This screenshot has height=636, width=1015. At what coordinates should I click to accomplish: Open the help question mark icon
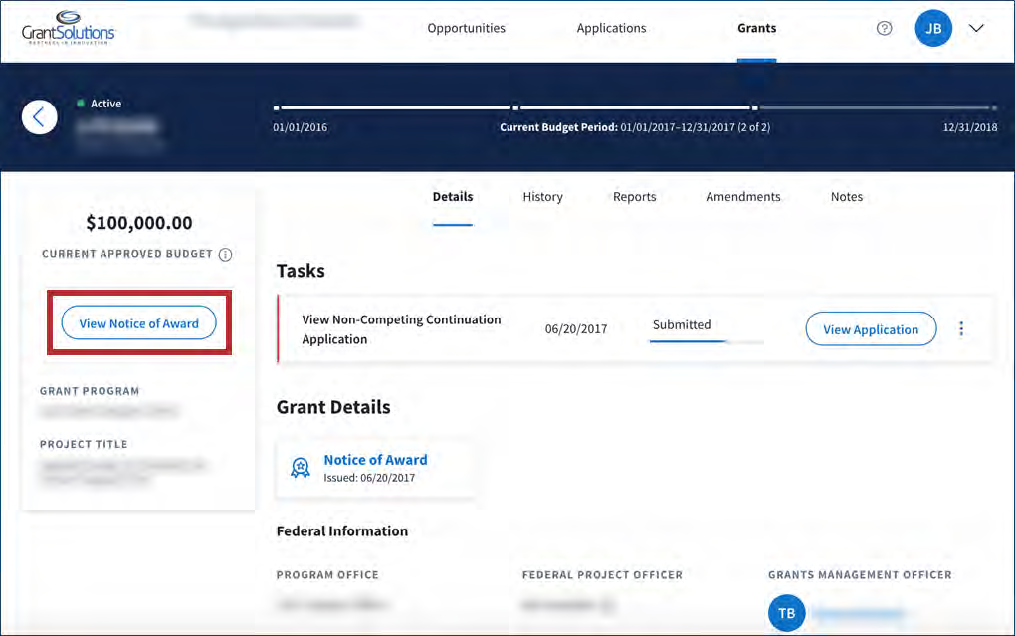[x=884, y=28]
